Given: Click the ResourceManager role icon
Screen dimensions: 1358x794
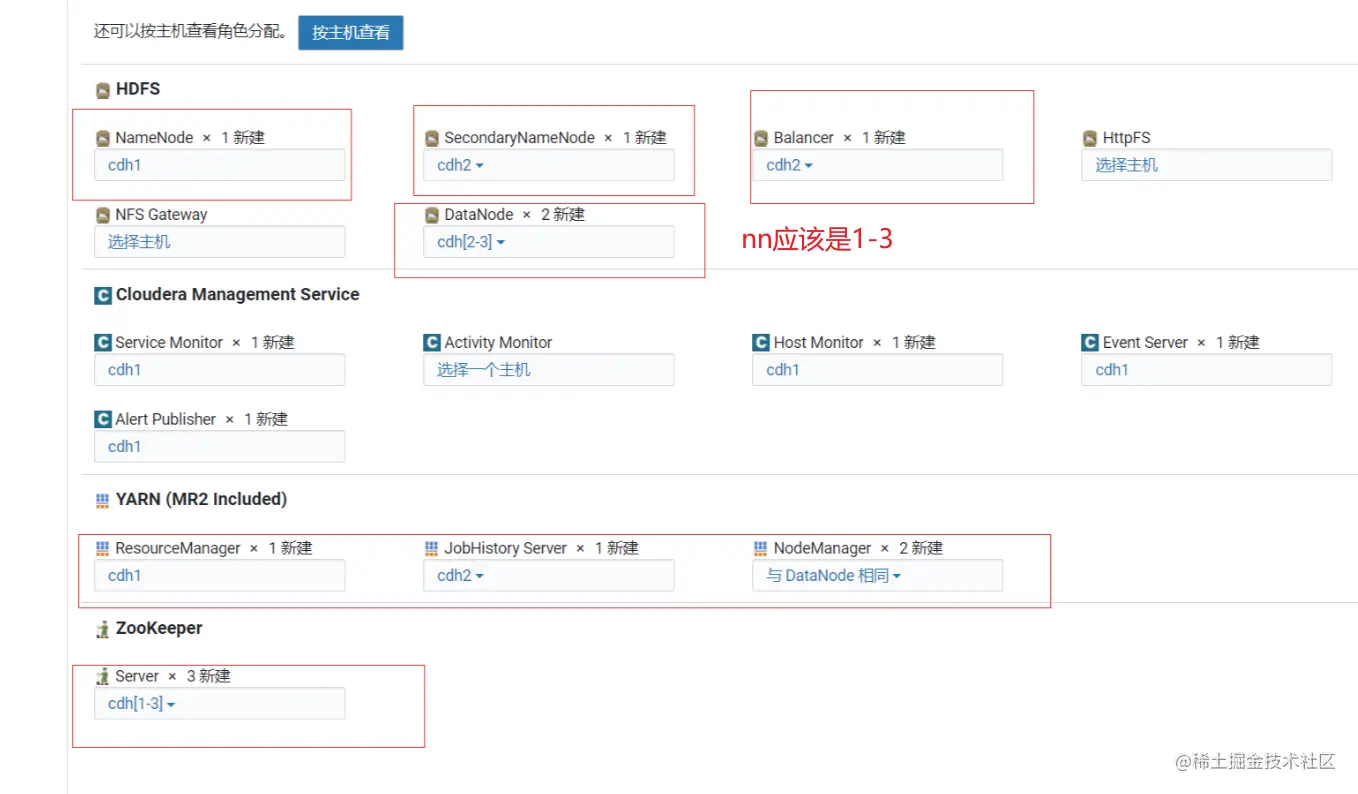Looking at the screenshot, I should pyautogui.click(x=102, y=549).
